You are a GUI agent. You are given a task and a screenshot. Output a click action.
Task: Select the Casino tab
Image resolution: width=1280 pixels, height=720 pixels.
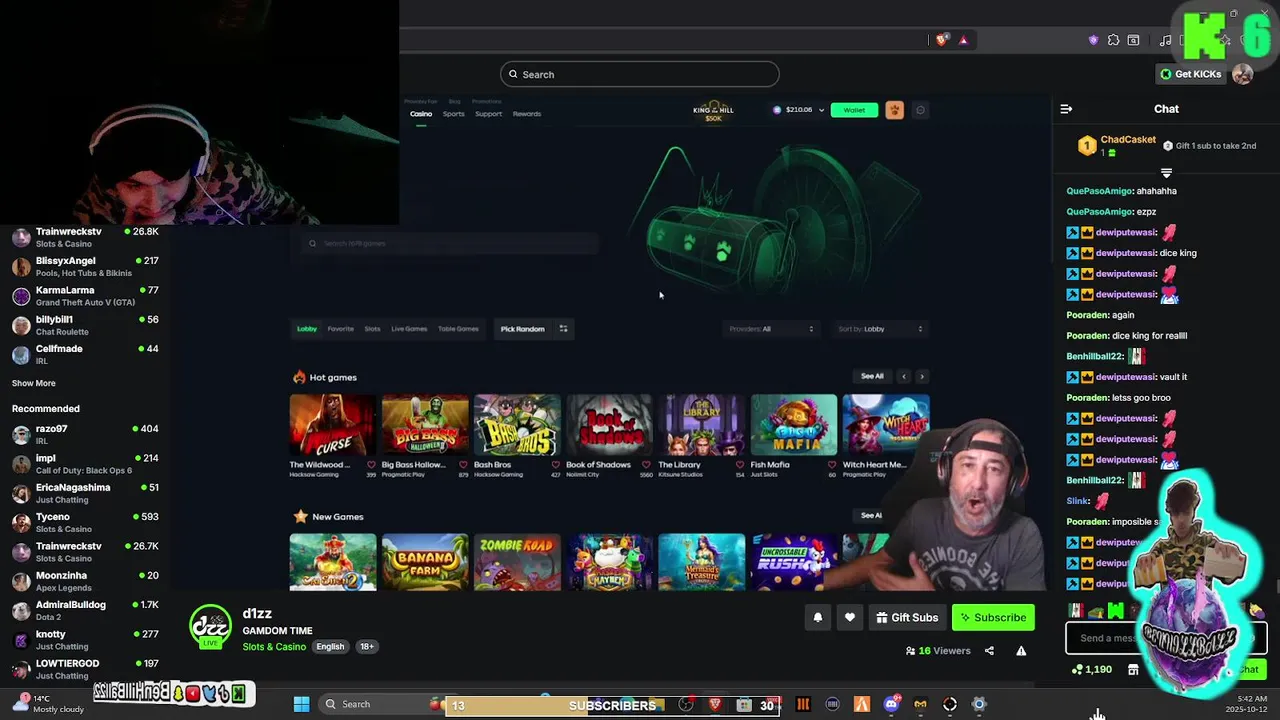point(421,114)
